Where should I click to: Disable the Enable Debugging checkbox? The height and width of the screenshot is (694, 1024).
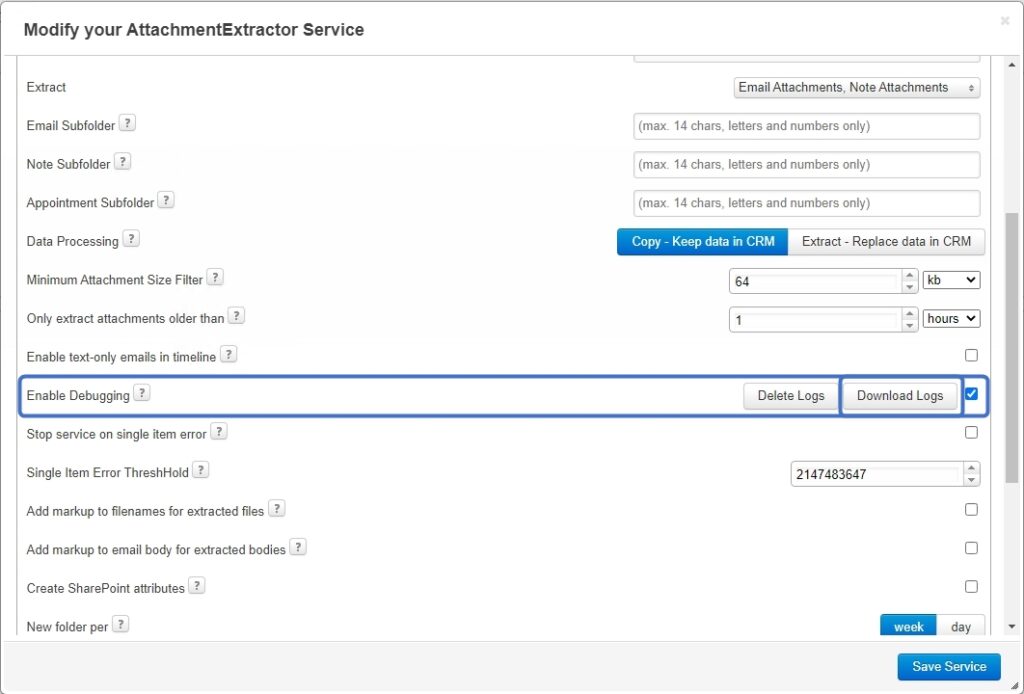[971, 394]
